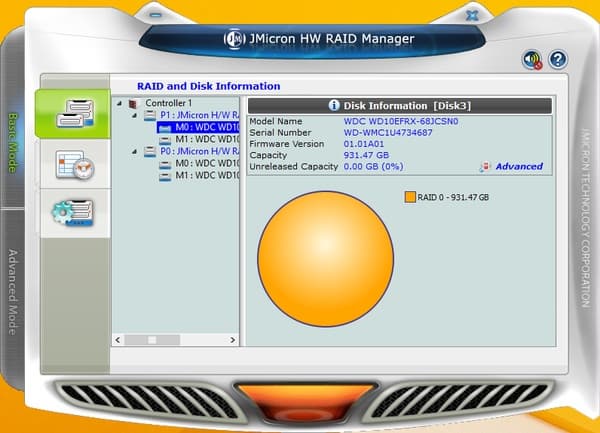Minimize the RAID Manager window
Viewport: 600px width, 433px height.
(x=155, y=15)
